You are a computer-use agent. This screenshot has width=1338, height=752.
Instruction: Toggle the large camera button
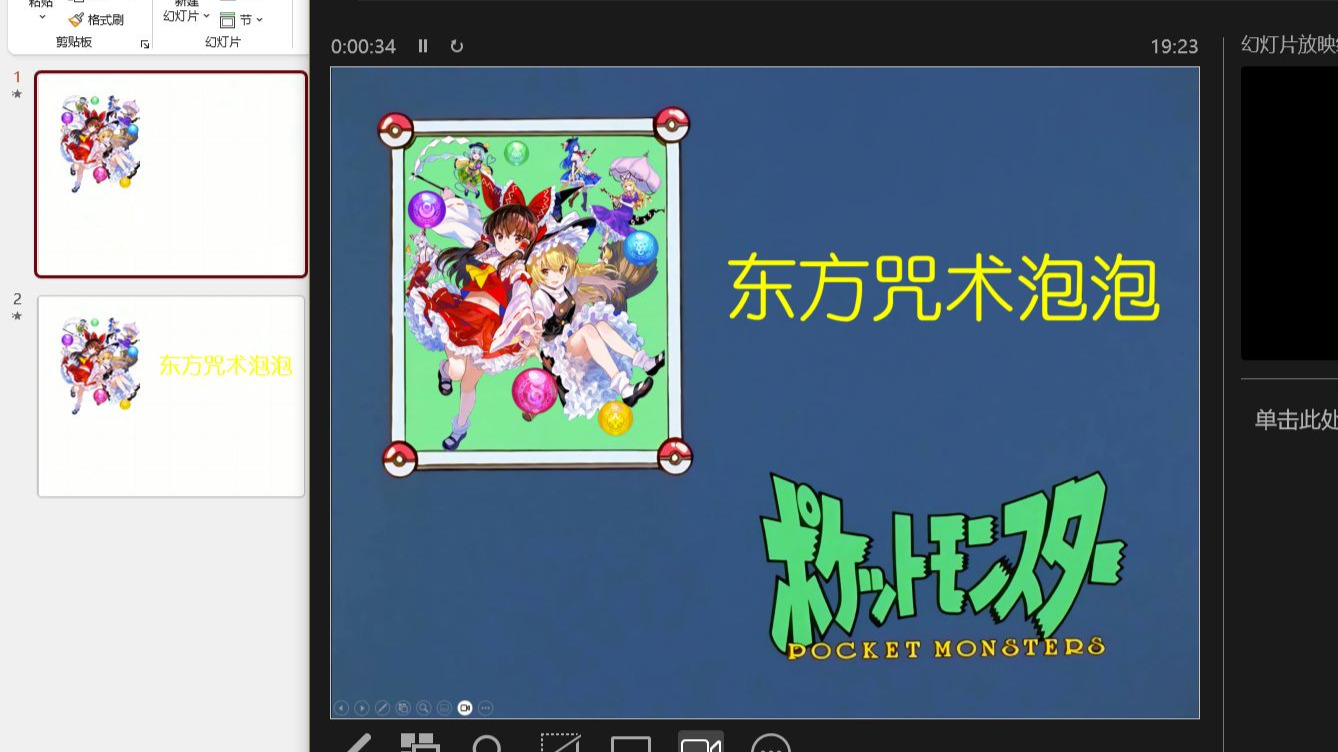(x=701, y=742)
